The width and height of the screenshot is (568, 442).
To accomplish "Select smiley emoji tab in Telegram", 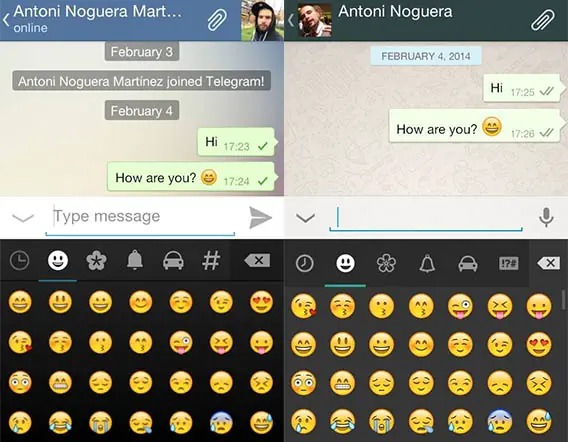I will [58, 260].
